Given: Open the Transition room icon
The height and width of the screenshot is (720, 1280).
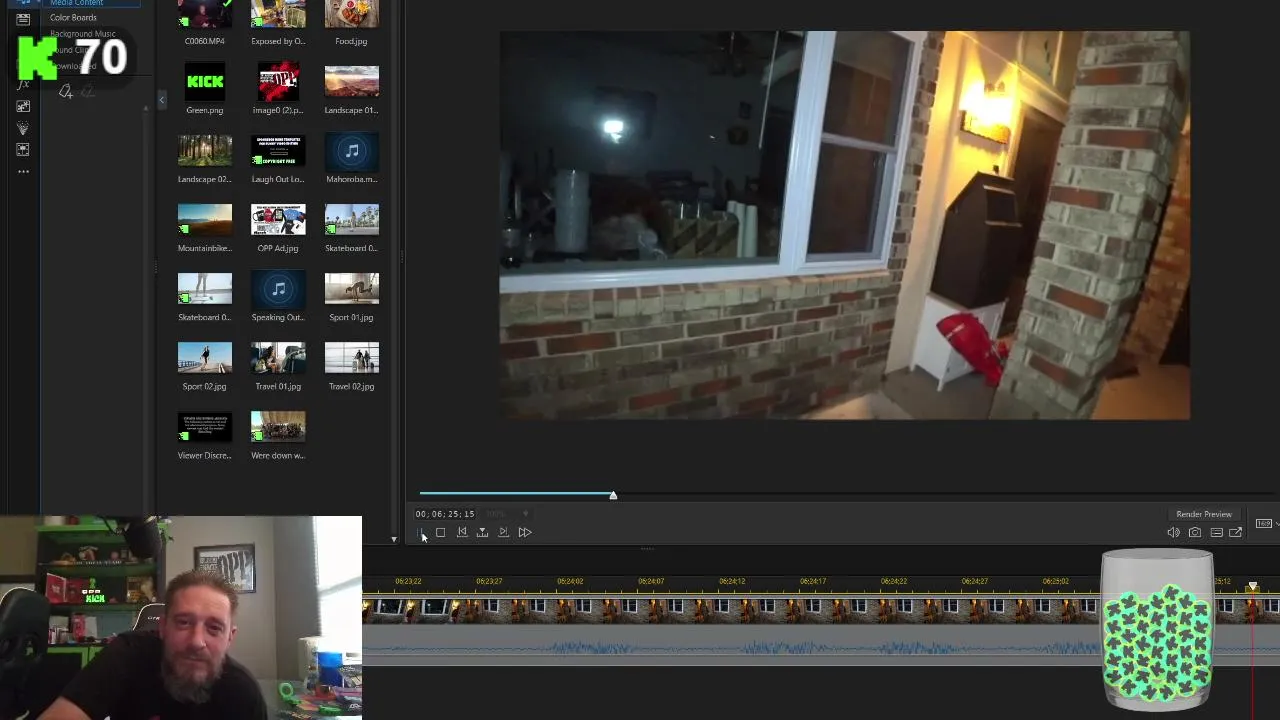Looking at the screenshot, I should [x=23, y=150].
